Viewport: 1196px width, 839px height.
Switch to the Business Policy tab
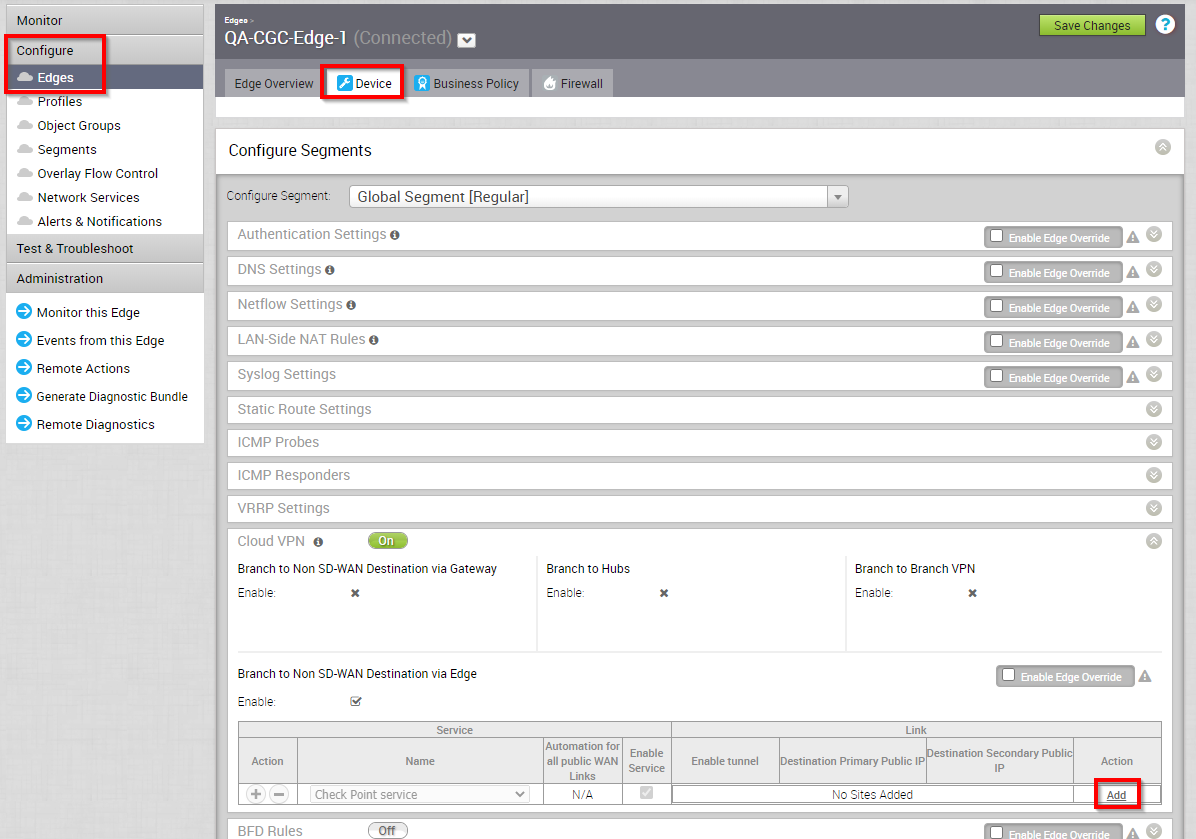point(466,83)
